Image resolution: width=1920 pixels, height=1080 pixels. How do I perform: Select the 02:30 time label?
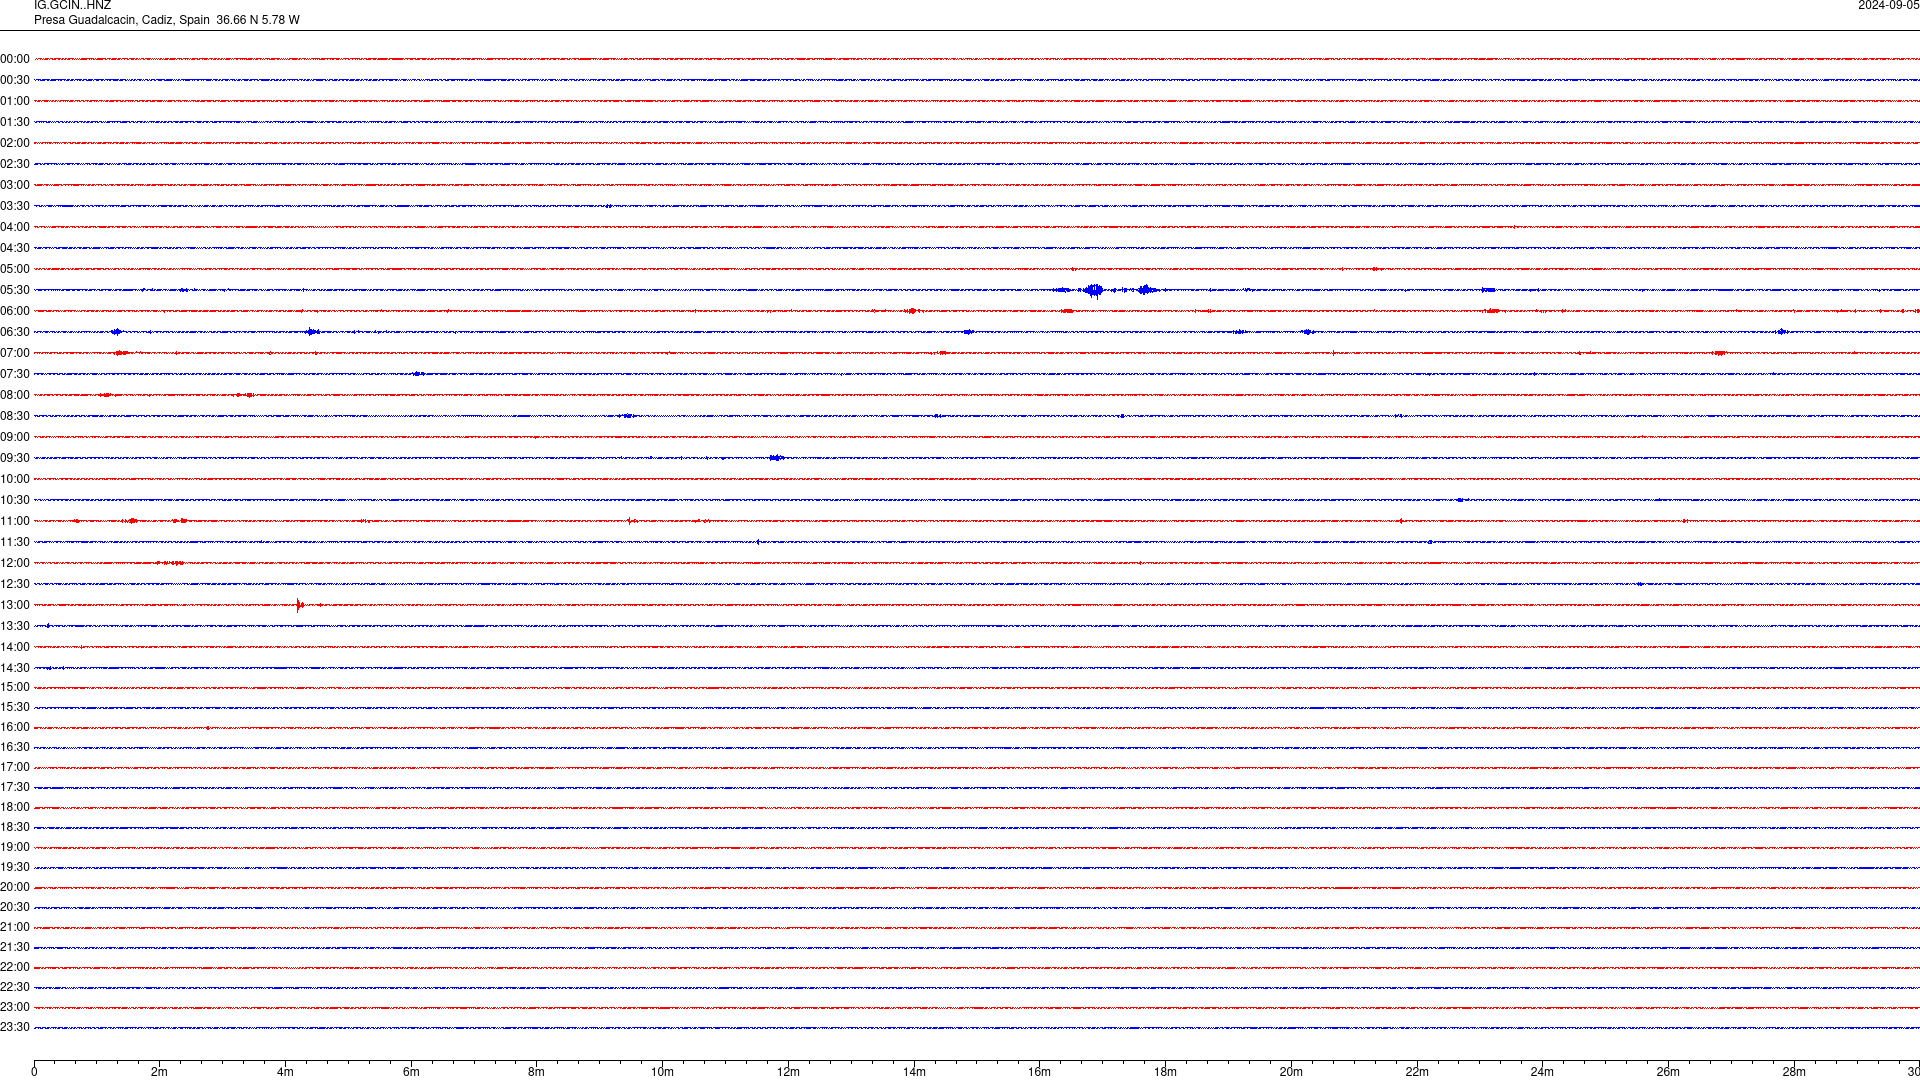[x=15, y=164]
